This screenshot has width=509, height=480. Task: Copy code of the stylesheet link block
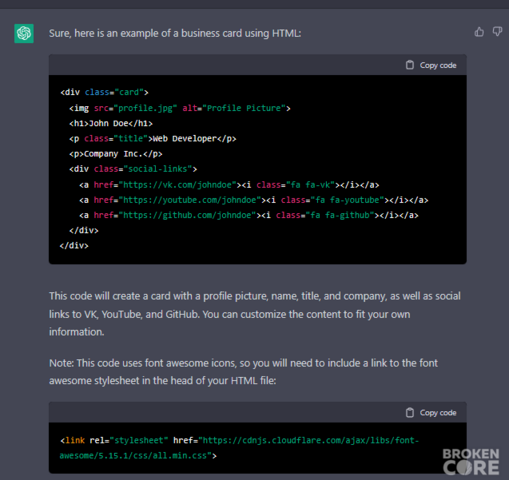(431, 413)
